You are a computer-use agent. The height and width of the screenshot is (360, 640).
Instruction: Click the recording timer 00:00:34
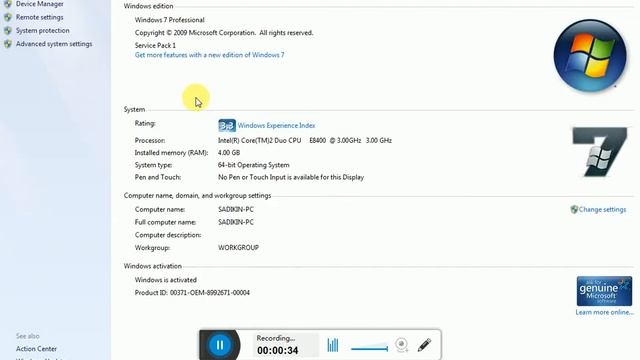pyautogui.click(x=278, y=350)
